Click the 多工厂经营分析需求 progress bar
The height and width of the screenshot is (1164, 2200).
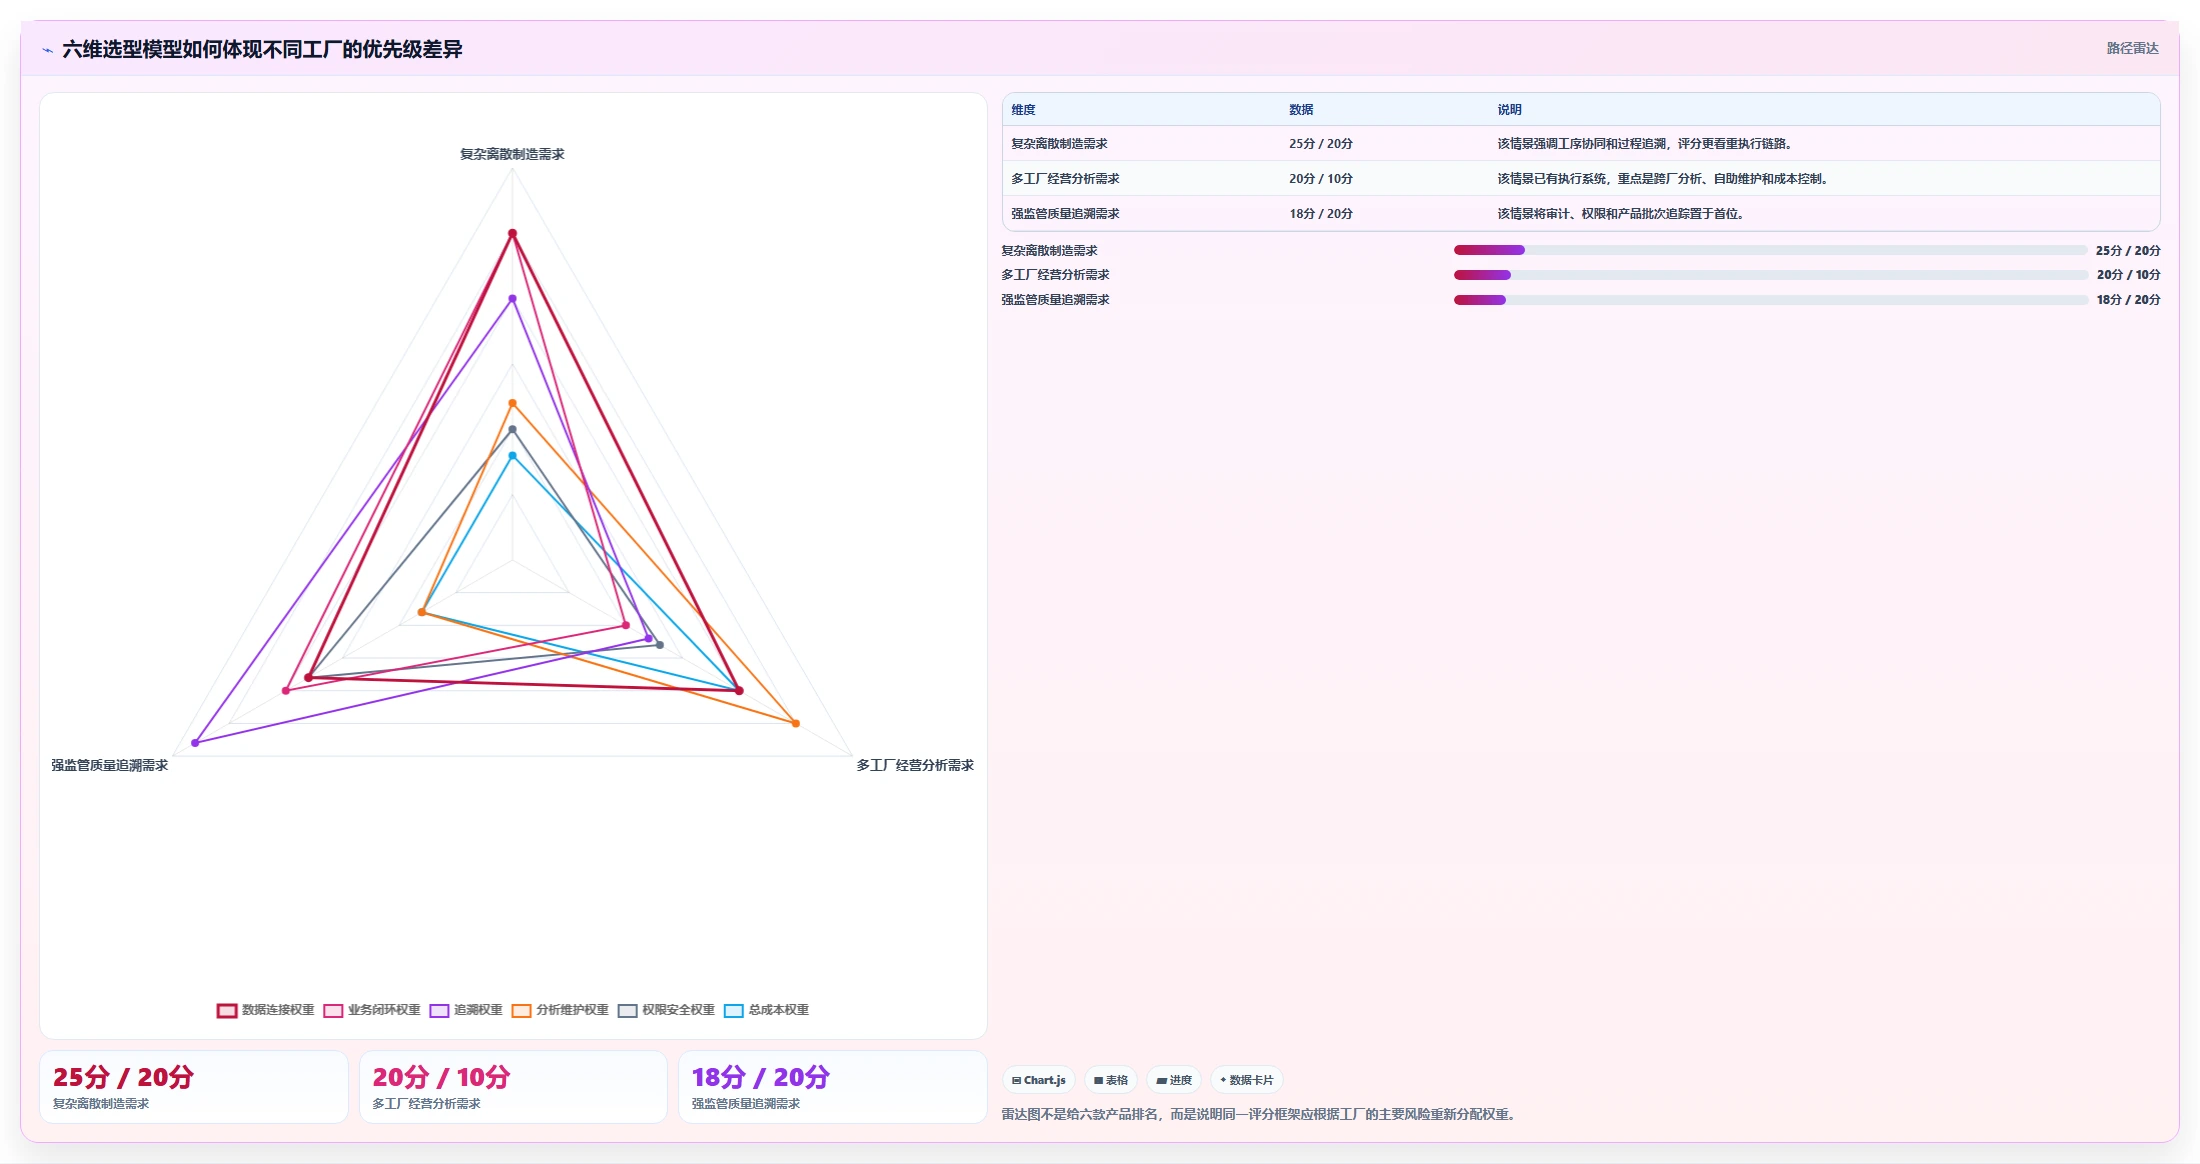[x=1770, y=275]
